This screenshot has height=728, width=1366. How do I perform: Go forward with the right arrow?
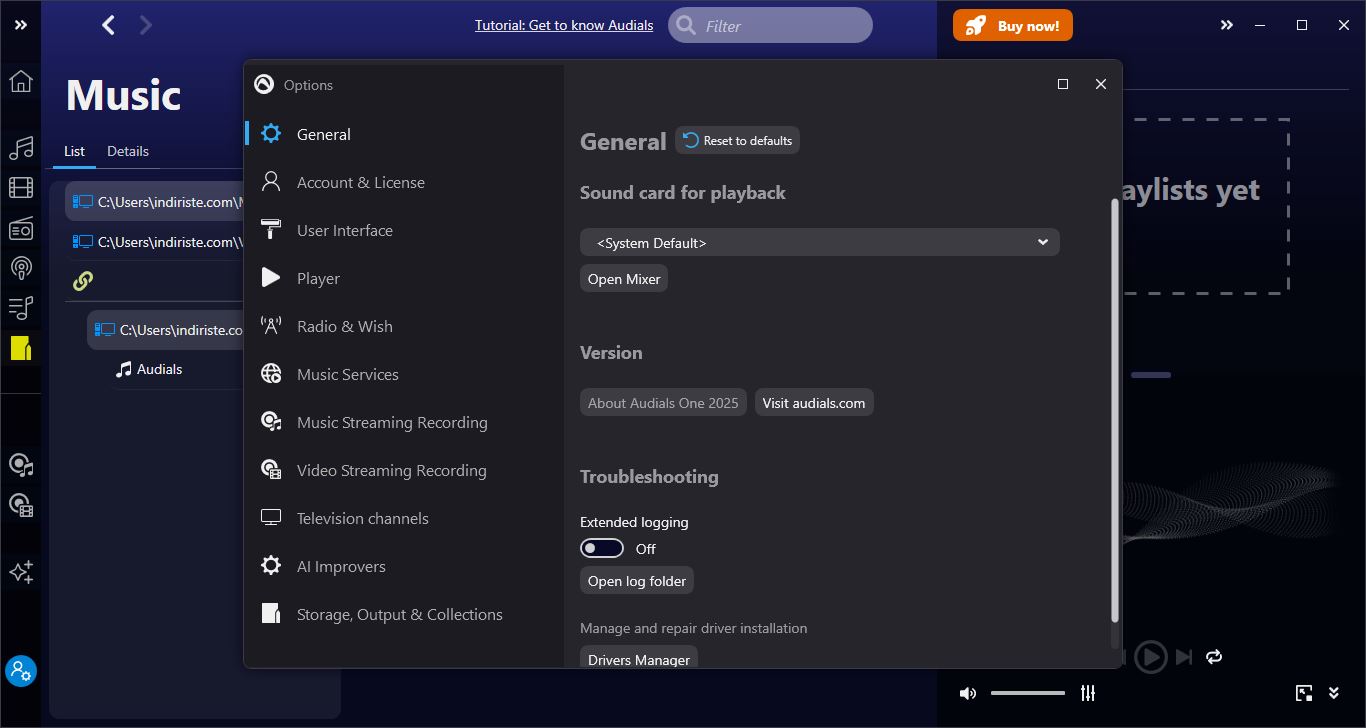click(146, 25)
